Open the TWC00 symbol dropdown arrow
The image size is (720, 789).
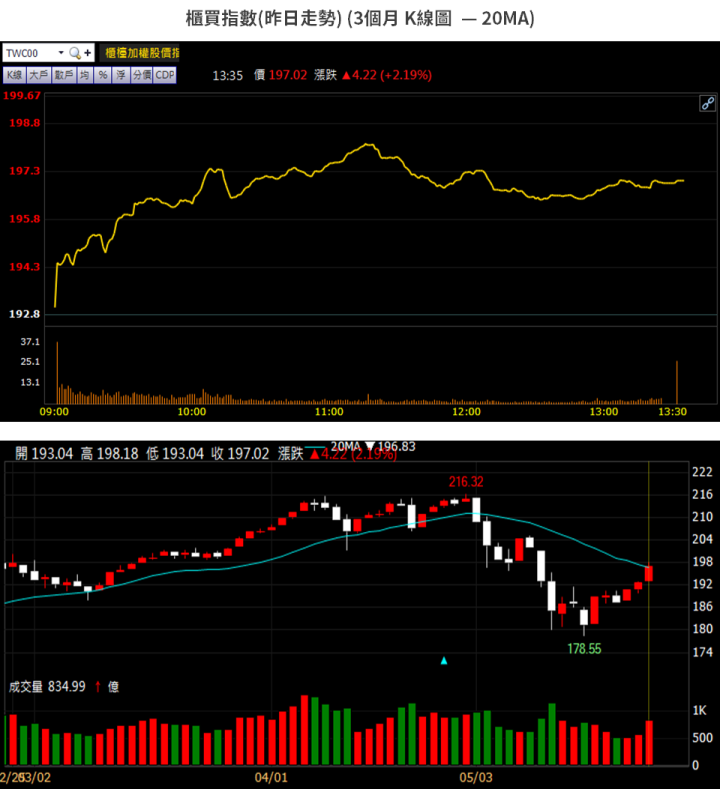click(x=61, y=53)
